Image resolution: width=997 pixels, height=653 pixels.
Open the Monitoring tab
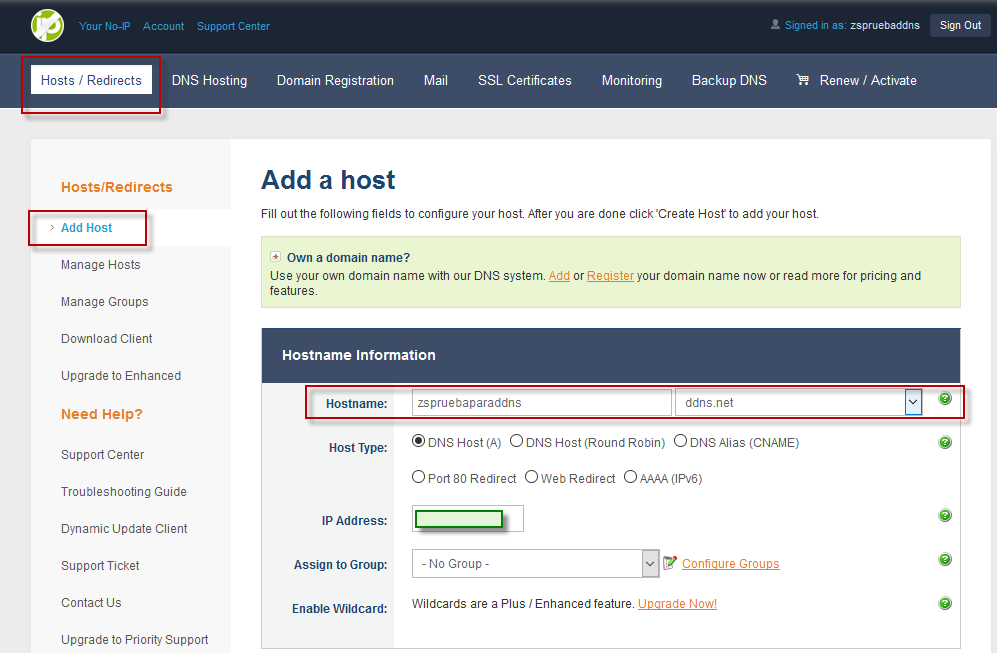(x=632, y=81)
